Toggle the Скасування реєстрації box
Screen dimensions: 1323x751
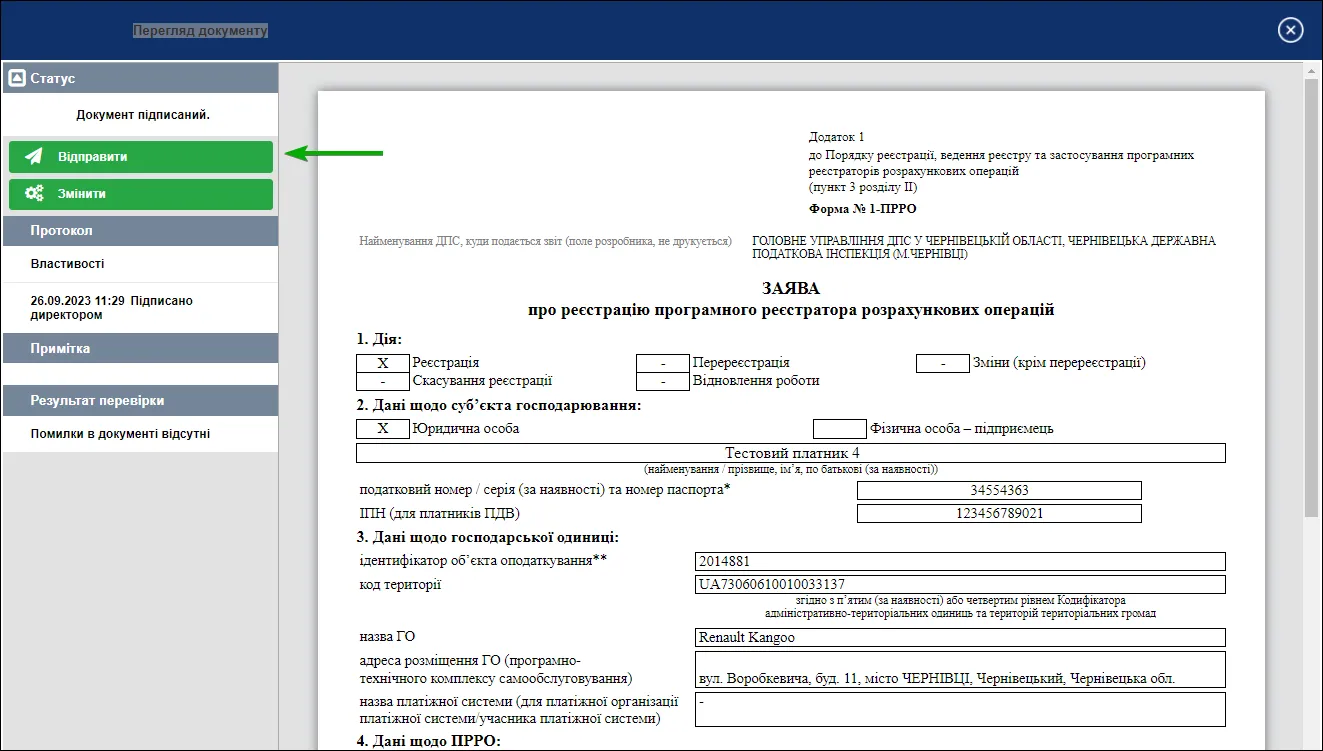(x=382, y=381)
